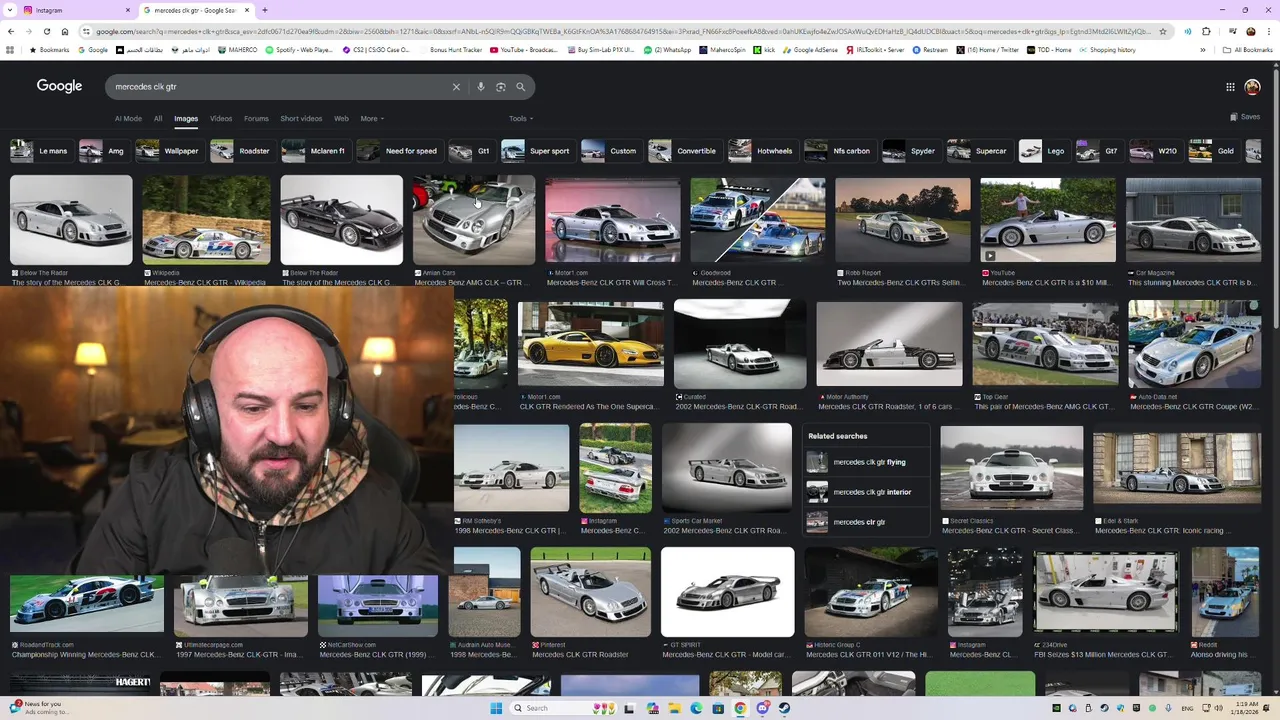Image resolution: width=1280 pixels, height=720 pixels.
Task: Go back in browser history
Action: click(x=11, y=31)
